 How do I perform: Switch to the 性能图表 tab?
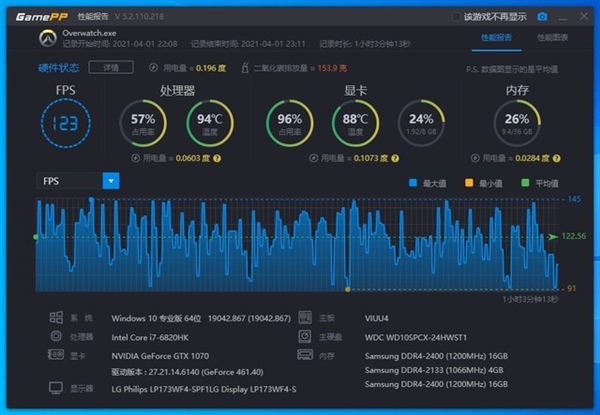pos(553,37)
